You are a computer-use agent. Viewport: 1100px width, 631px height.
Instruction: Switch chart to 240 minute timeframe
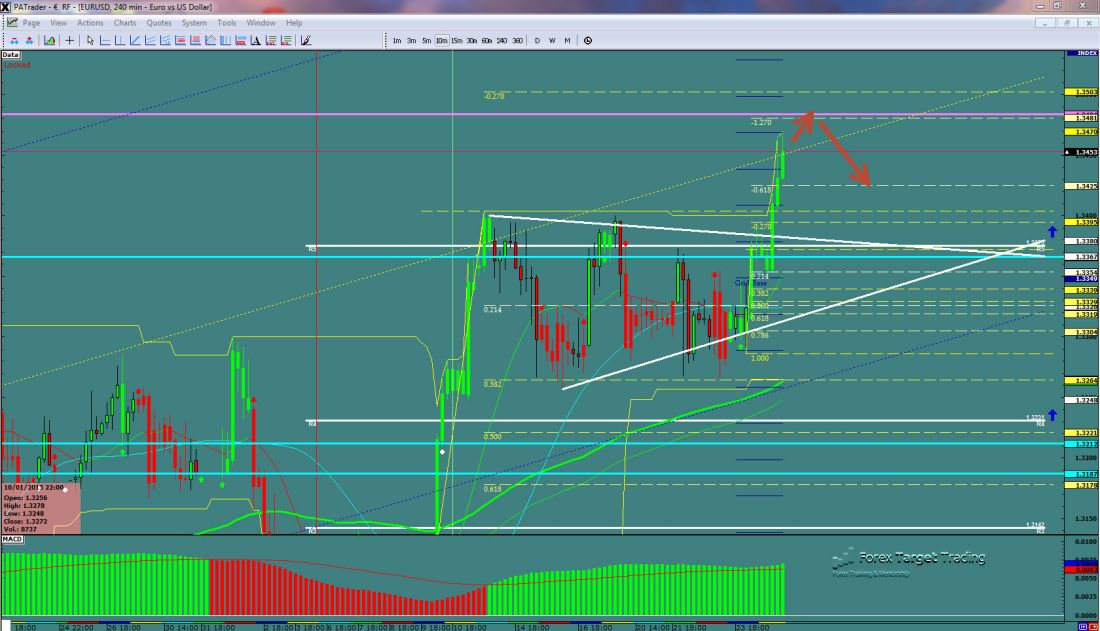(502, 41)
